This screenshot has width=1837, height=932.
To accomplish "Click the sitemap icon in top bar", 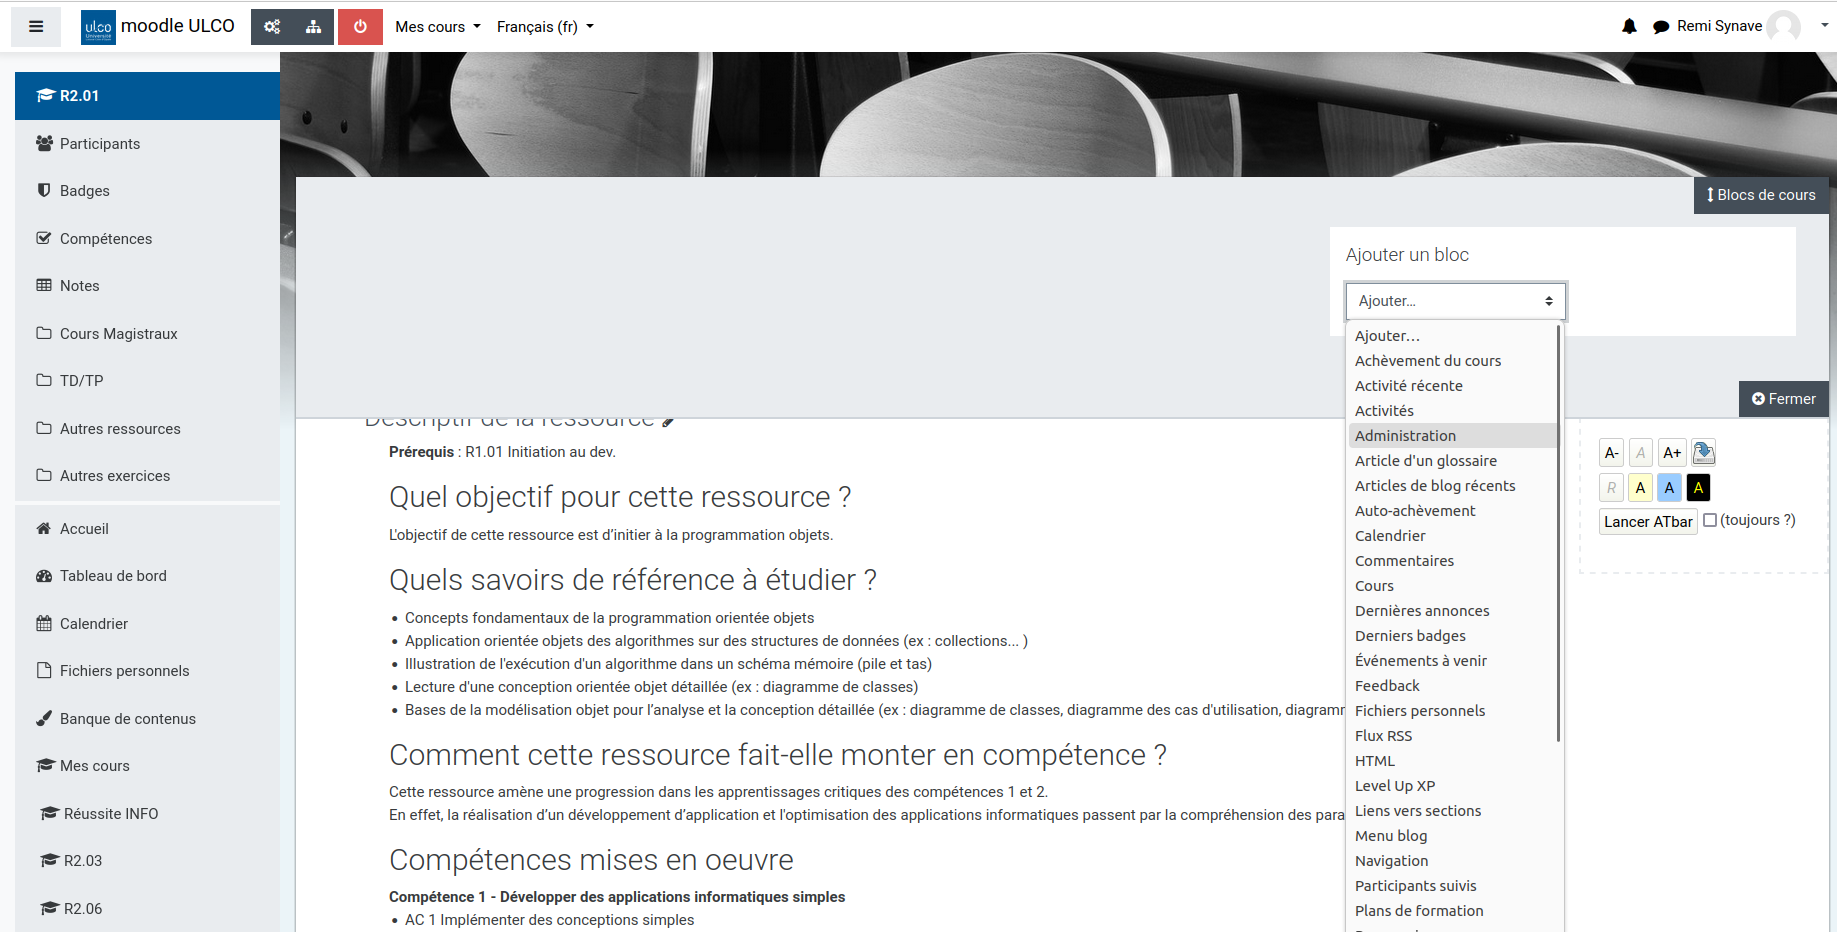I will pyautogui.click(x=314, y=27).
